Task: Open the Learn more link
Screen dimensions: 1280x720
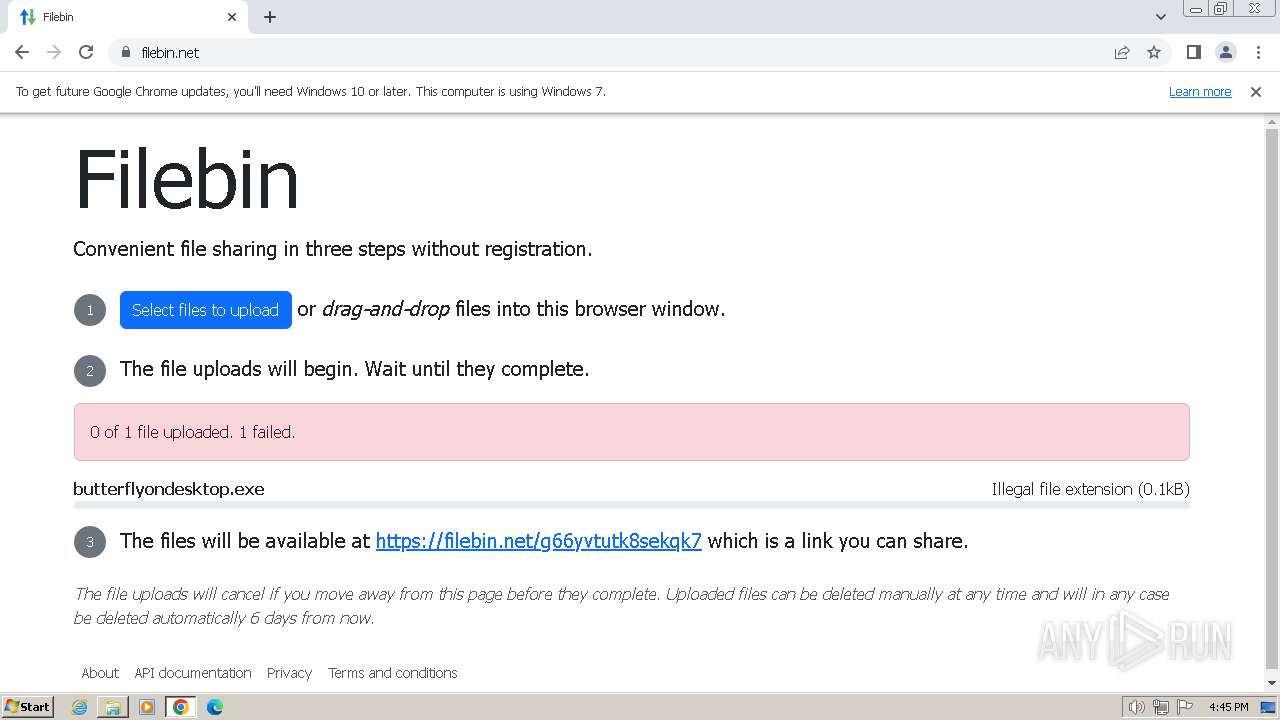Action: [x=1200, y=91]
